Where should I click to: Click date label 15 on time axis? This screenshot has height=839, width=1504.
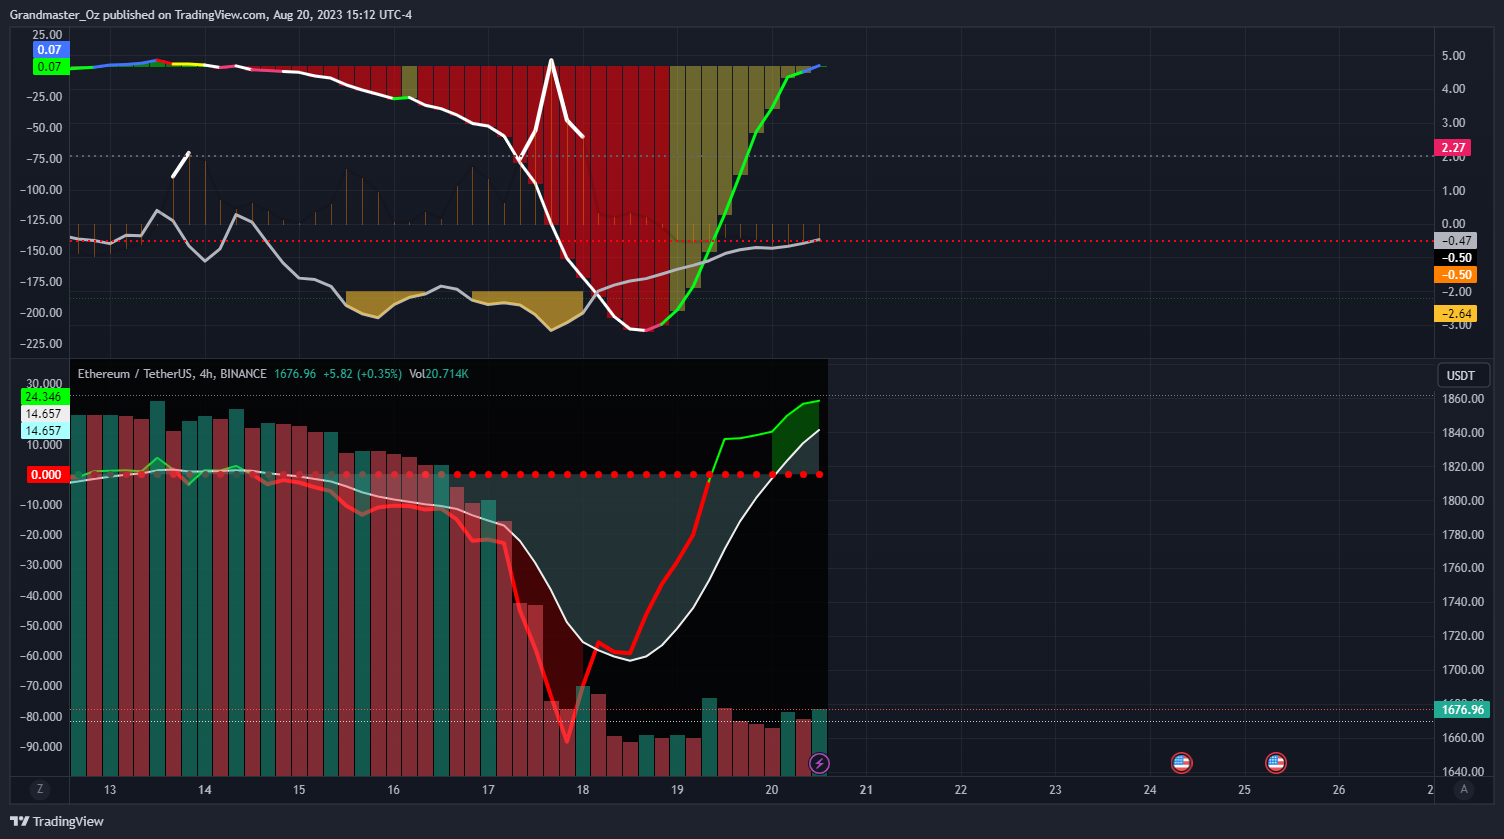[x=299, y=790]
